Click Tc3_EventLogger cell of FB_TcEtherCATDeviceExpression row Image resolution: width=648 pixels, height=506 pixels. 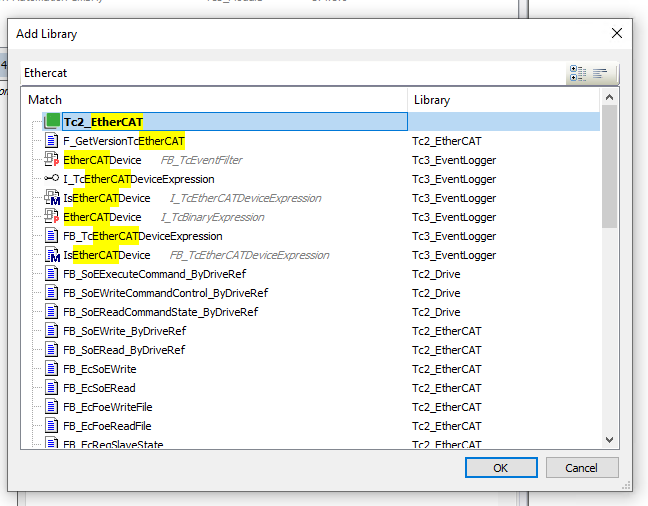[x=454, y=236]
